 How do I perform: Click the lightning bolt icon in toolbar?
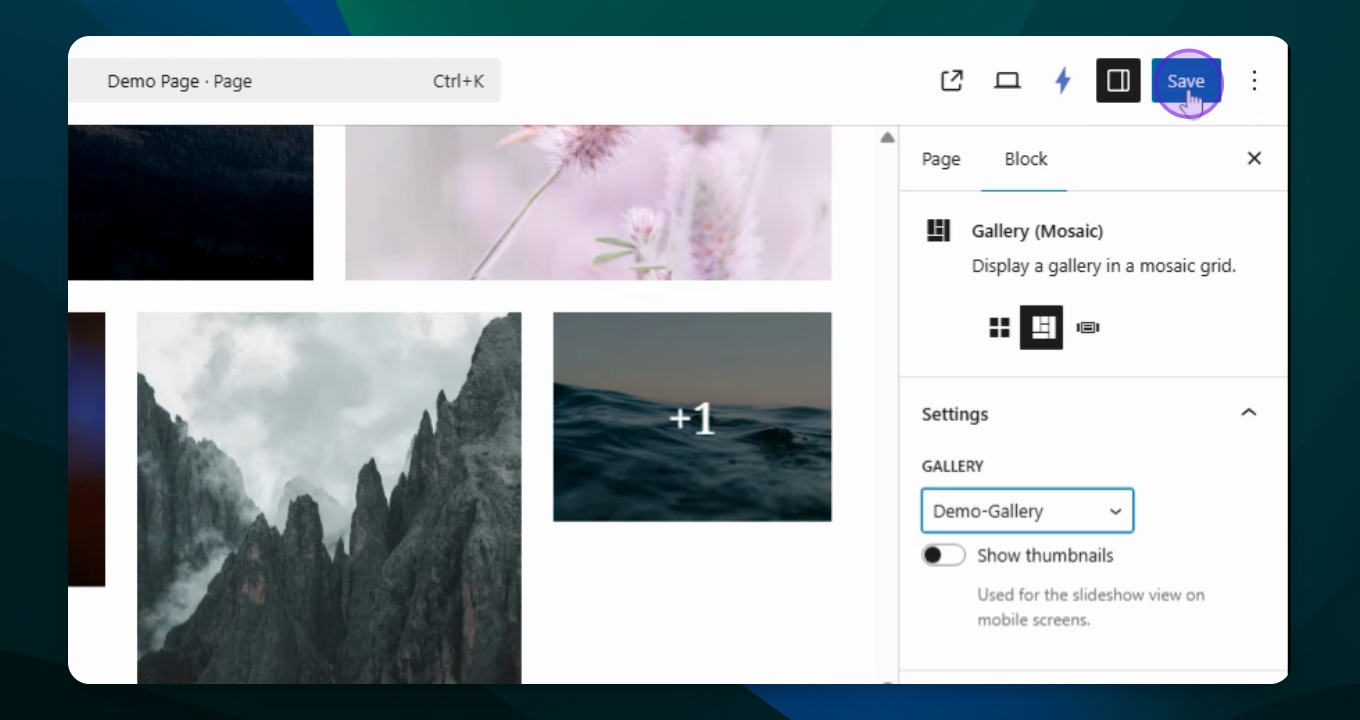[1063, 81]
